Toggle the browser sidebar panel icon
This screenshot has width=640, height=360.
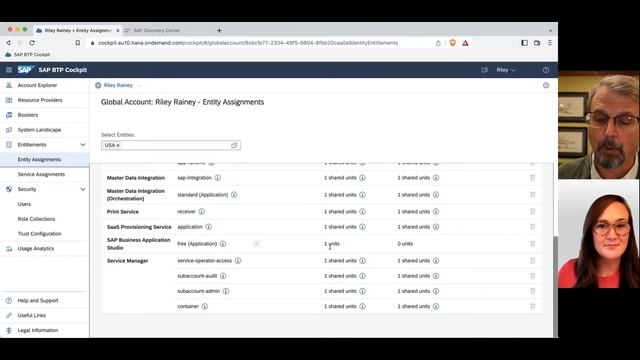[524, 43]
